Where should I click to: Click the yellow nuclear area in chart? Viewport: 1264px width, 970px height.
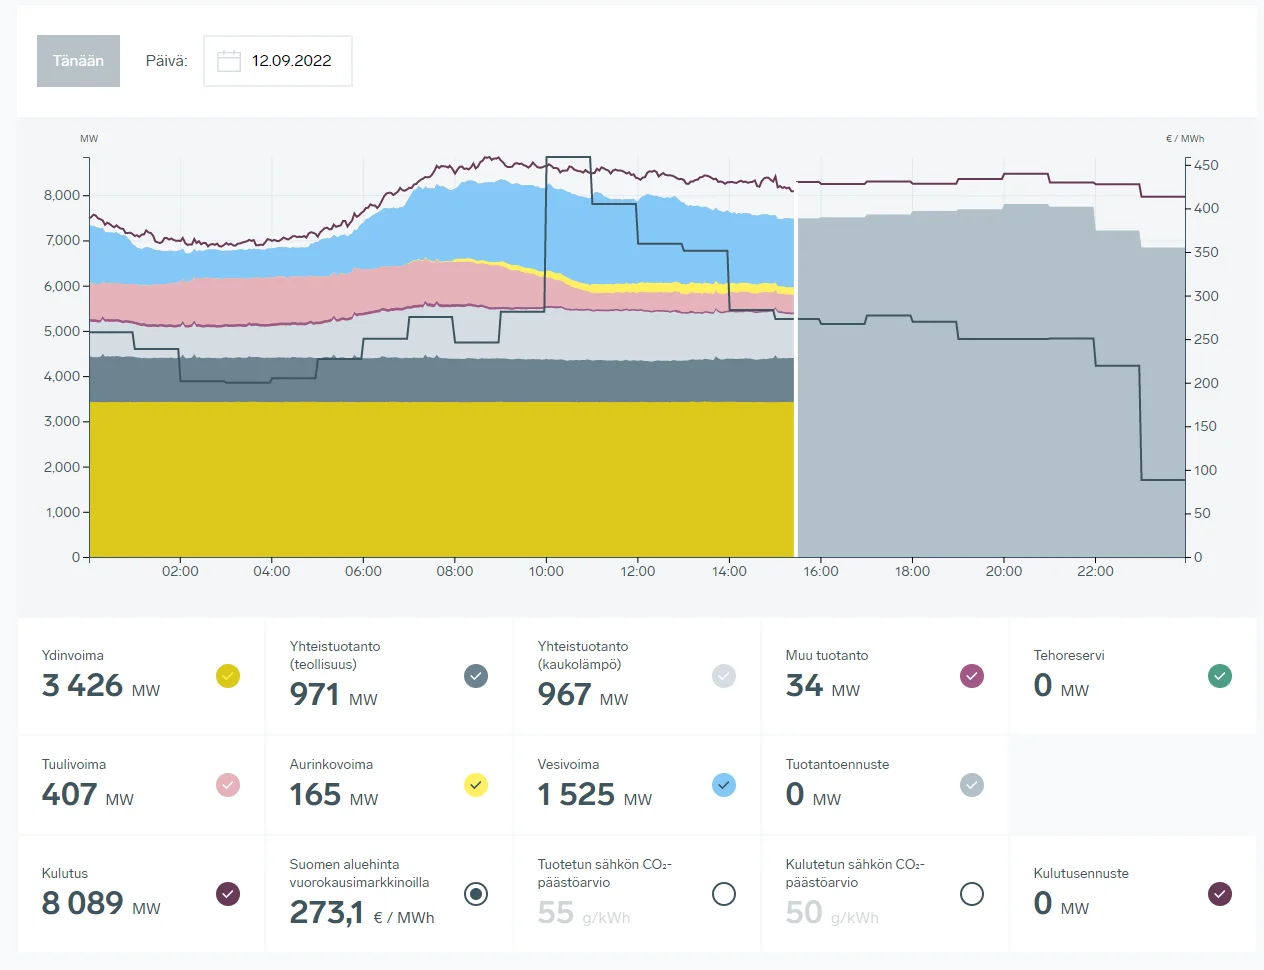[440, 480]
